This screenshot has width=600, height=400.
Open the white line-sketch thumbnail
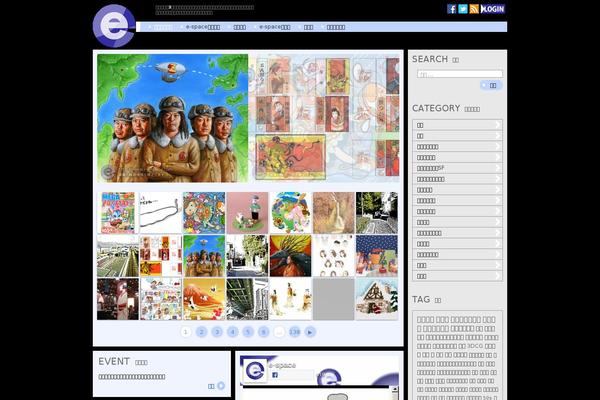161,213
